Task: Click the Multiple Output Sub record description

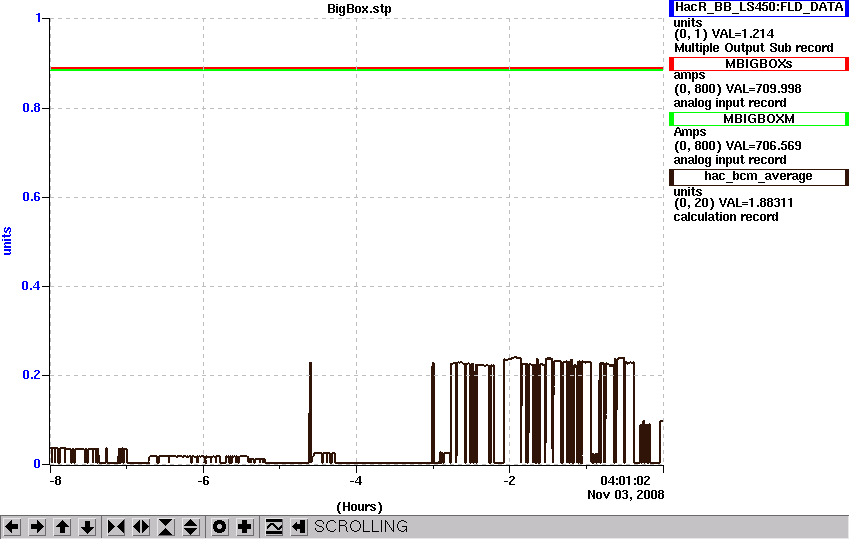Action: [754, 48]
